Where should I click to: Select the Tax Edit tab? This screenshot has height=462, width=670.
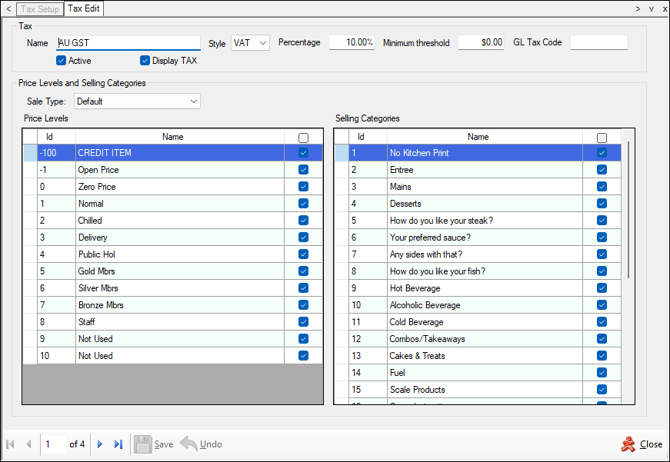click(x=84, y=8)
